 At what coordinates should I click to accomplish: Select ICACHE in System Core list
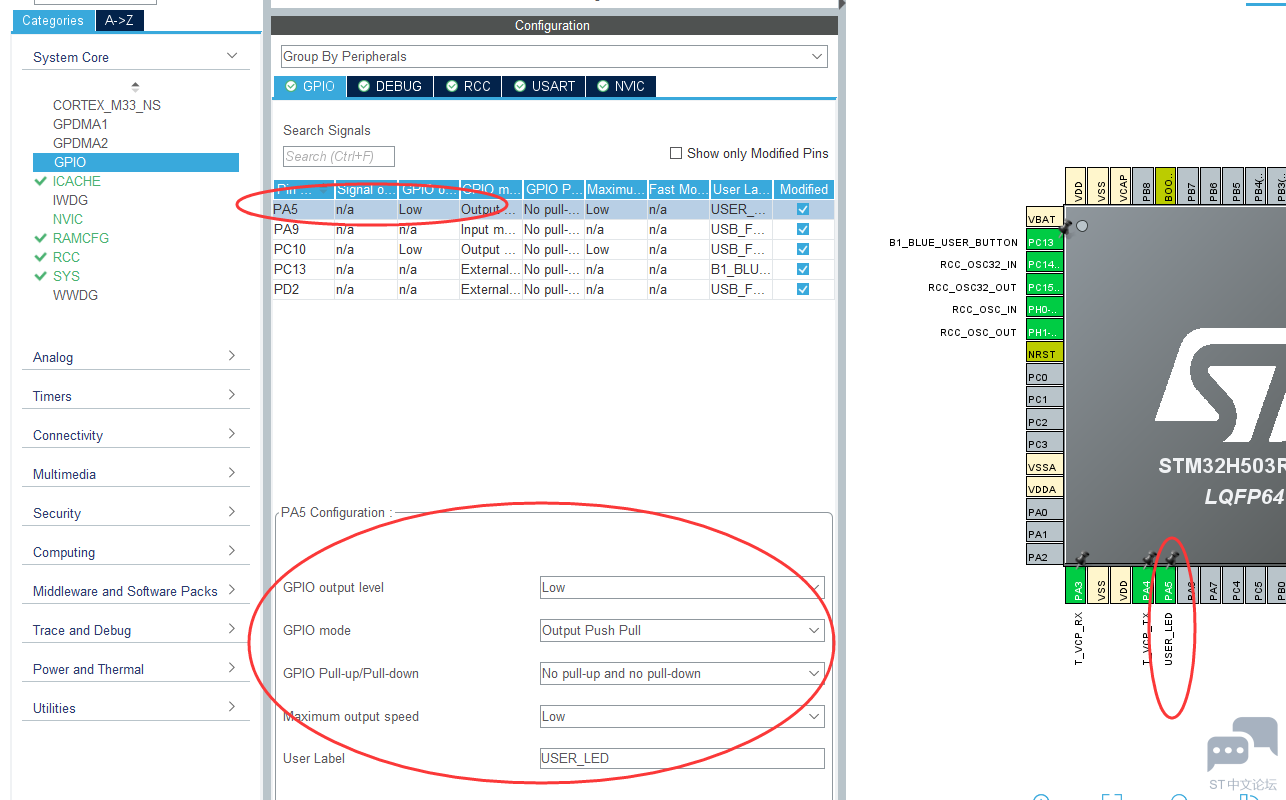click(x=77, y=181)
